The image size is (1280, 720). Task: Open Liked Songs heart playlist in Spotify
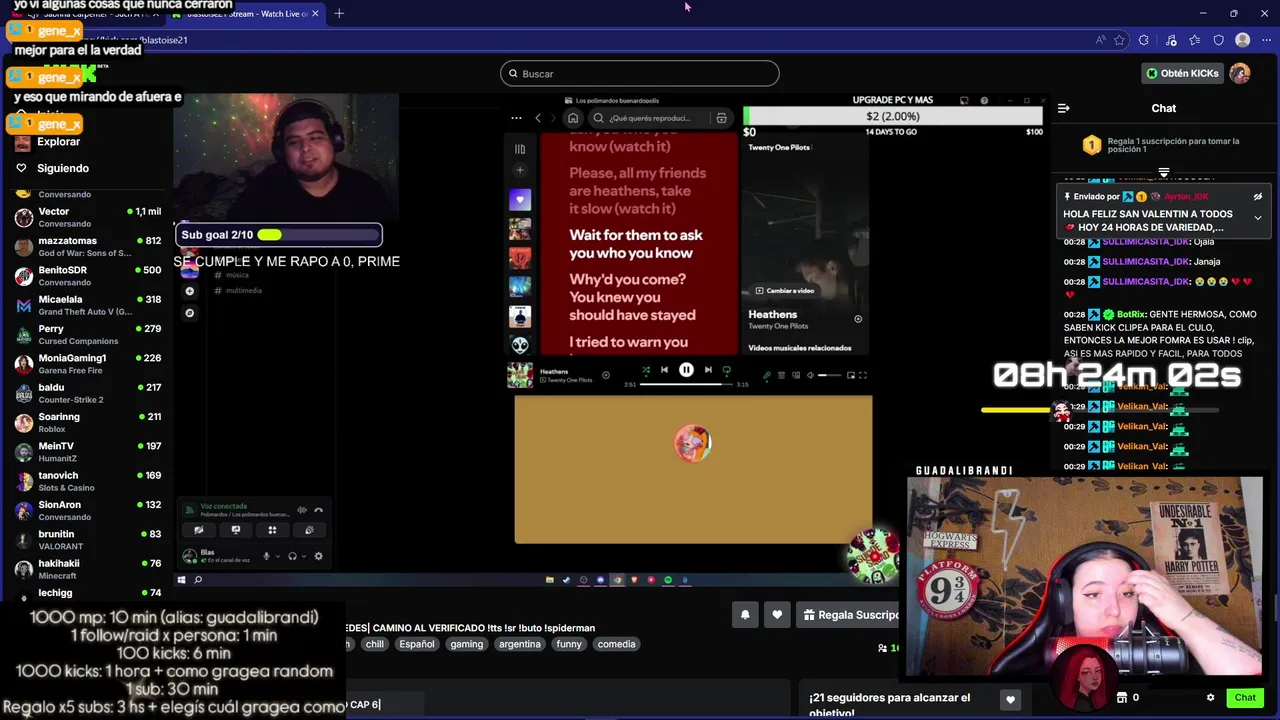coord(520,200)
